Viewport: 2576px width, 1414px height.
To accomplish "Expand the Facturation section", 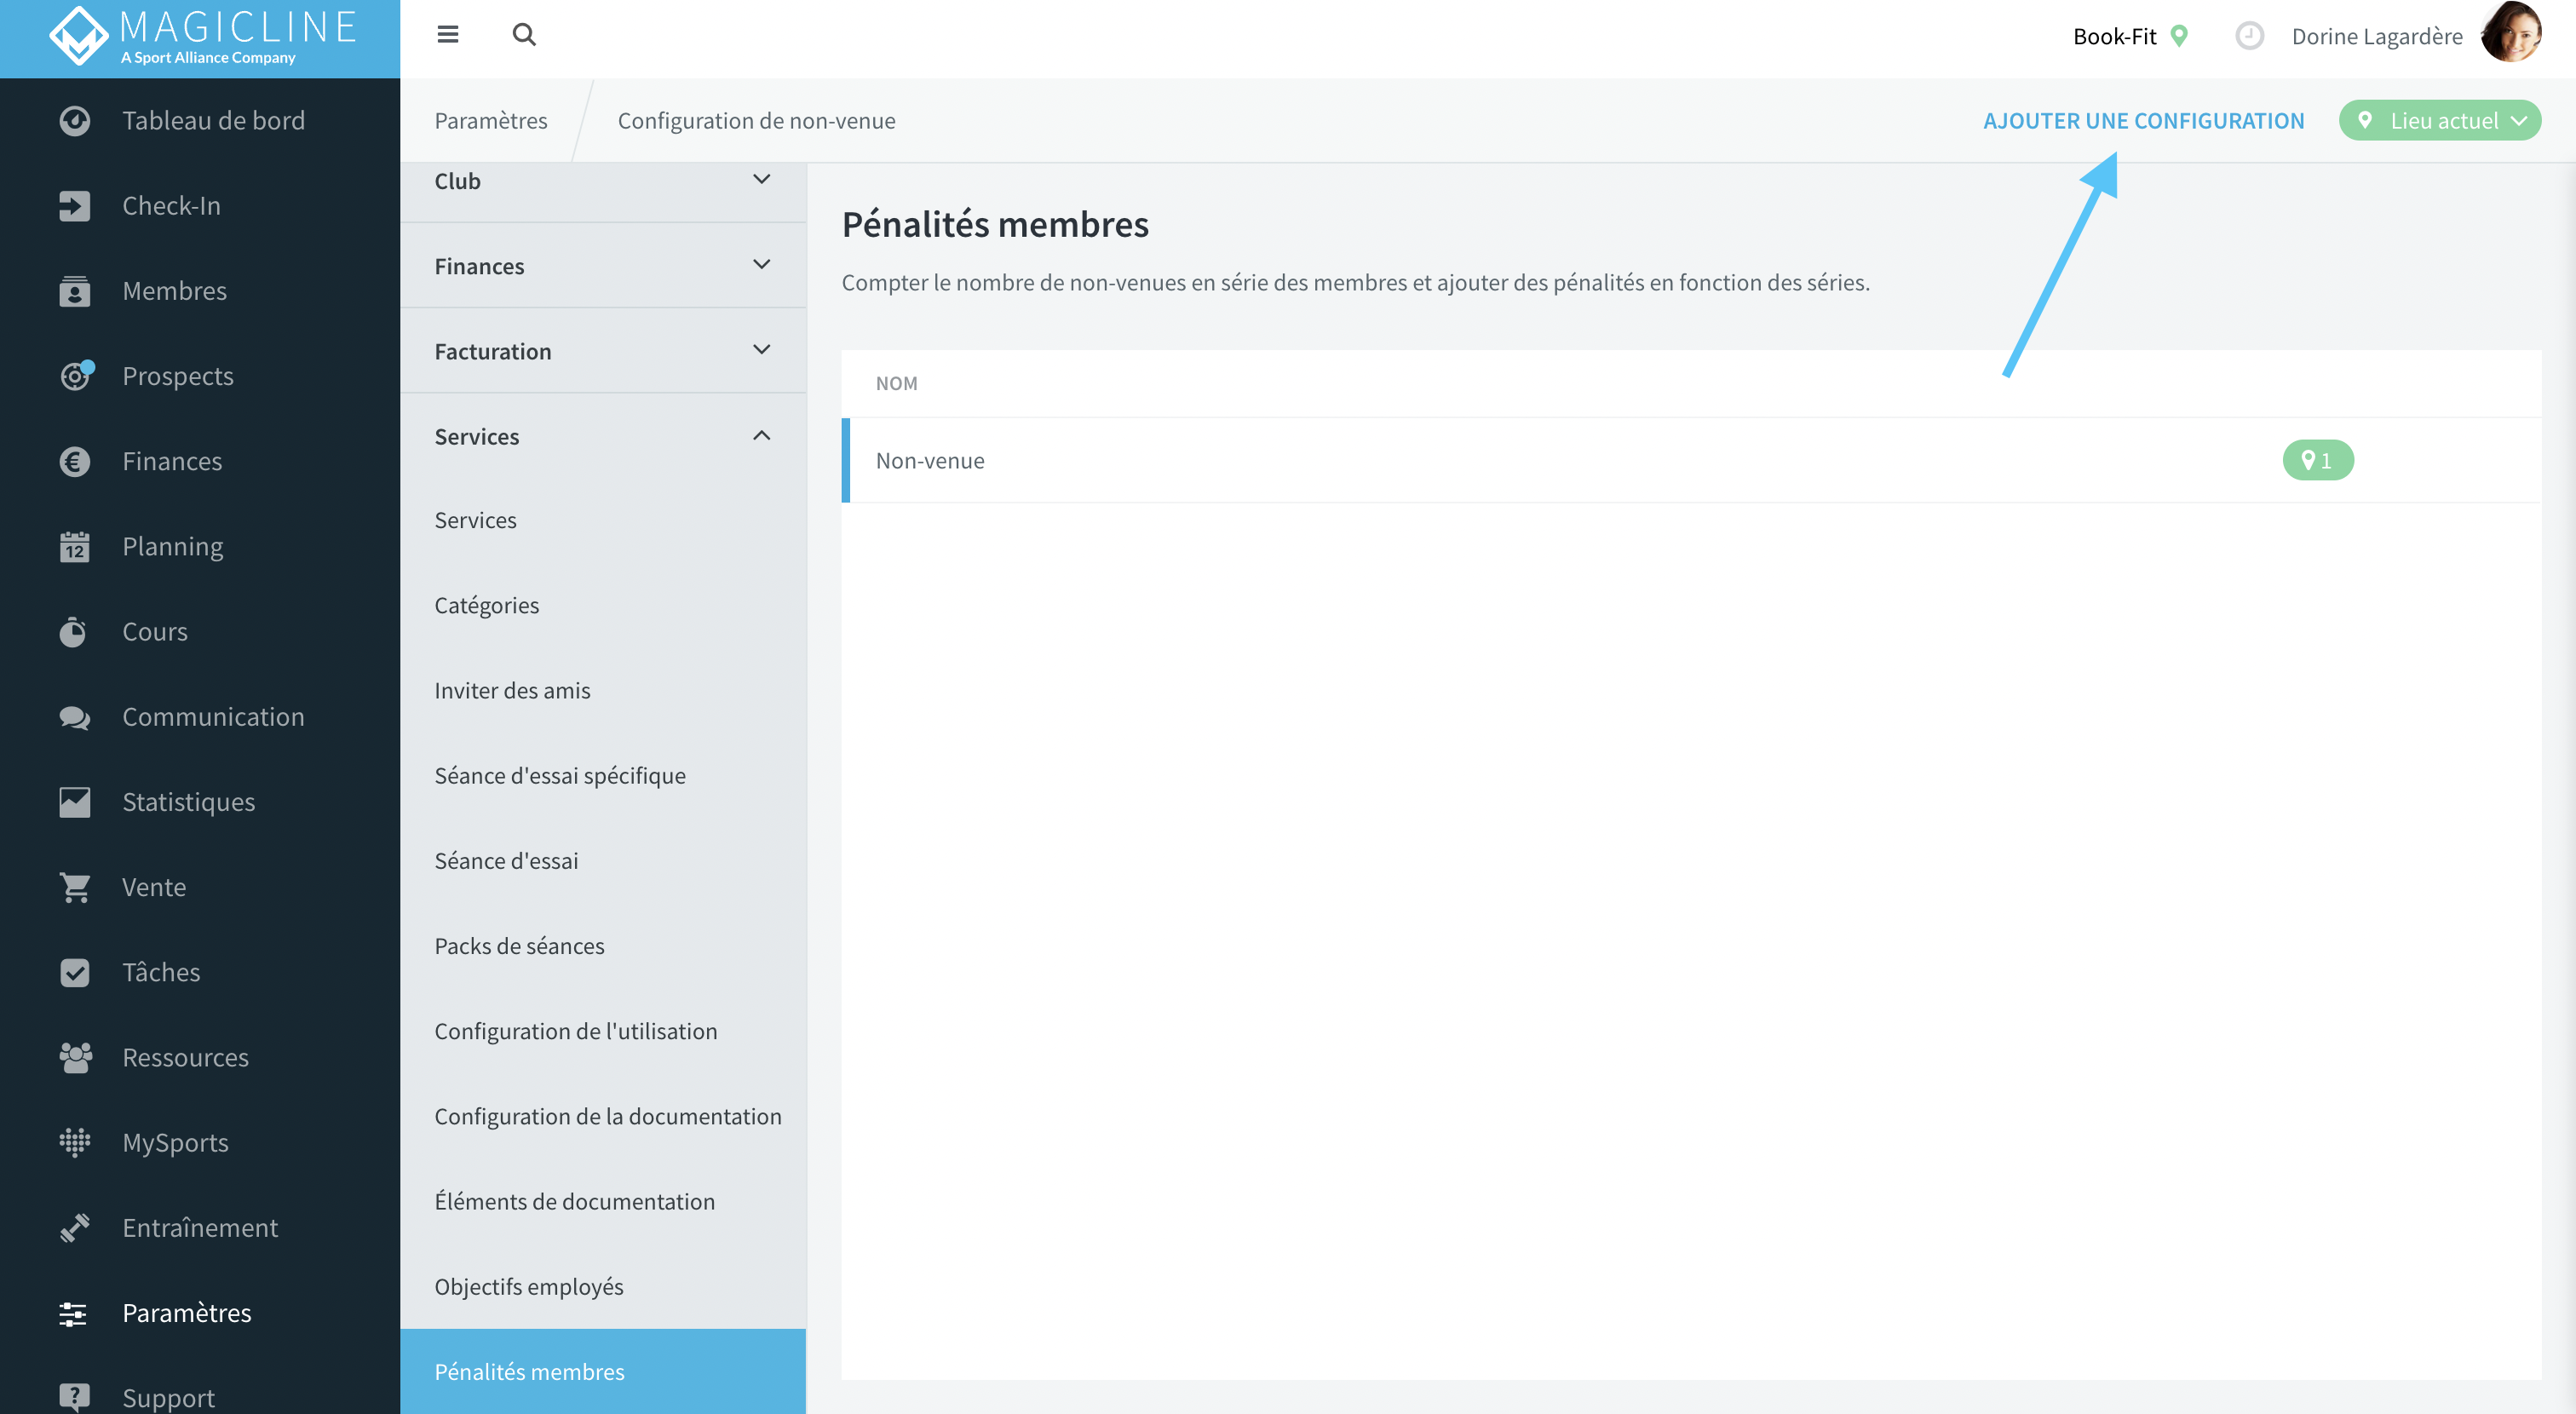I will [x=603, y=351].
